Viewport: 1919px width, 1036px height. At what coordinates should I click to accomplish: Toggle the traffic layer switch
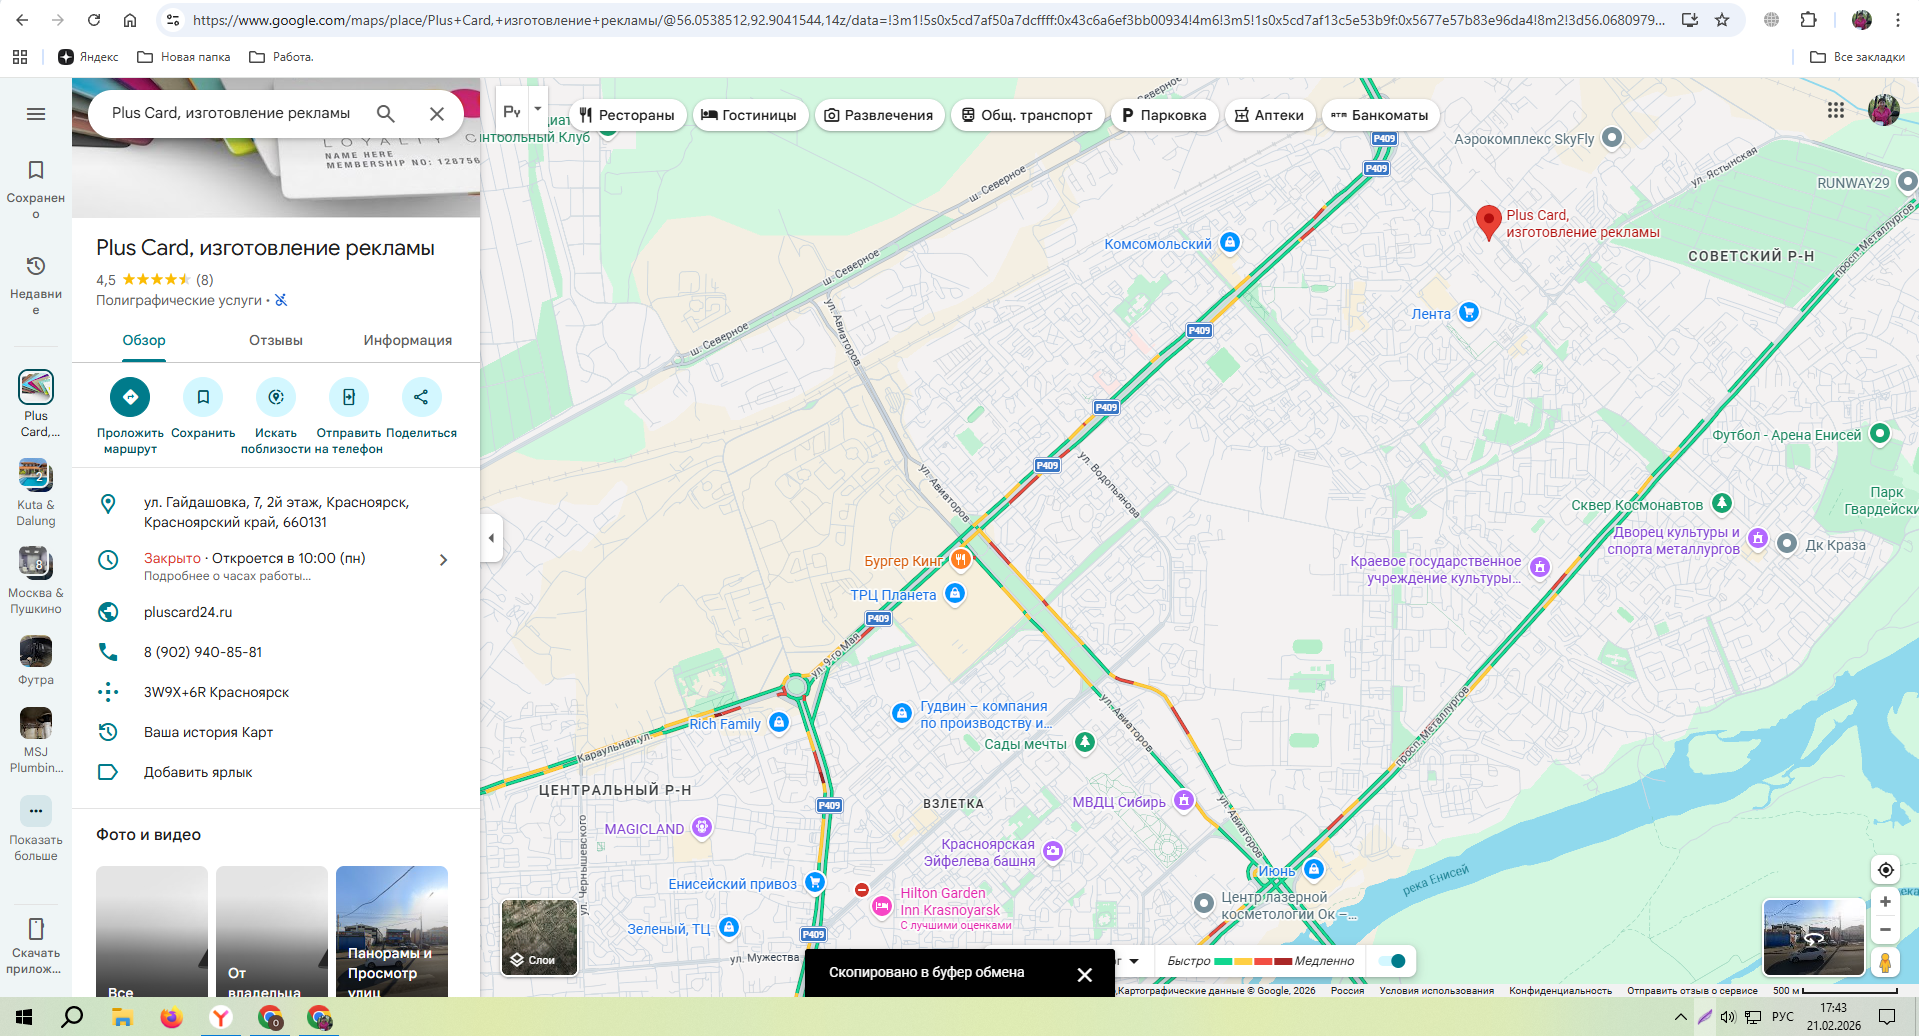(1392, 961)
